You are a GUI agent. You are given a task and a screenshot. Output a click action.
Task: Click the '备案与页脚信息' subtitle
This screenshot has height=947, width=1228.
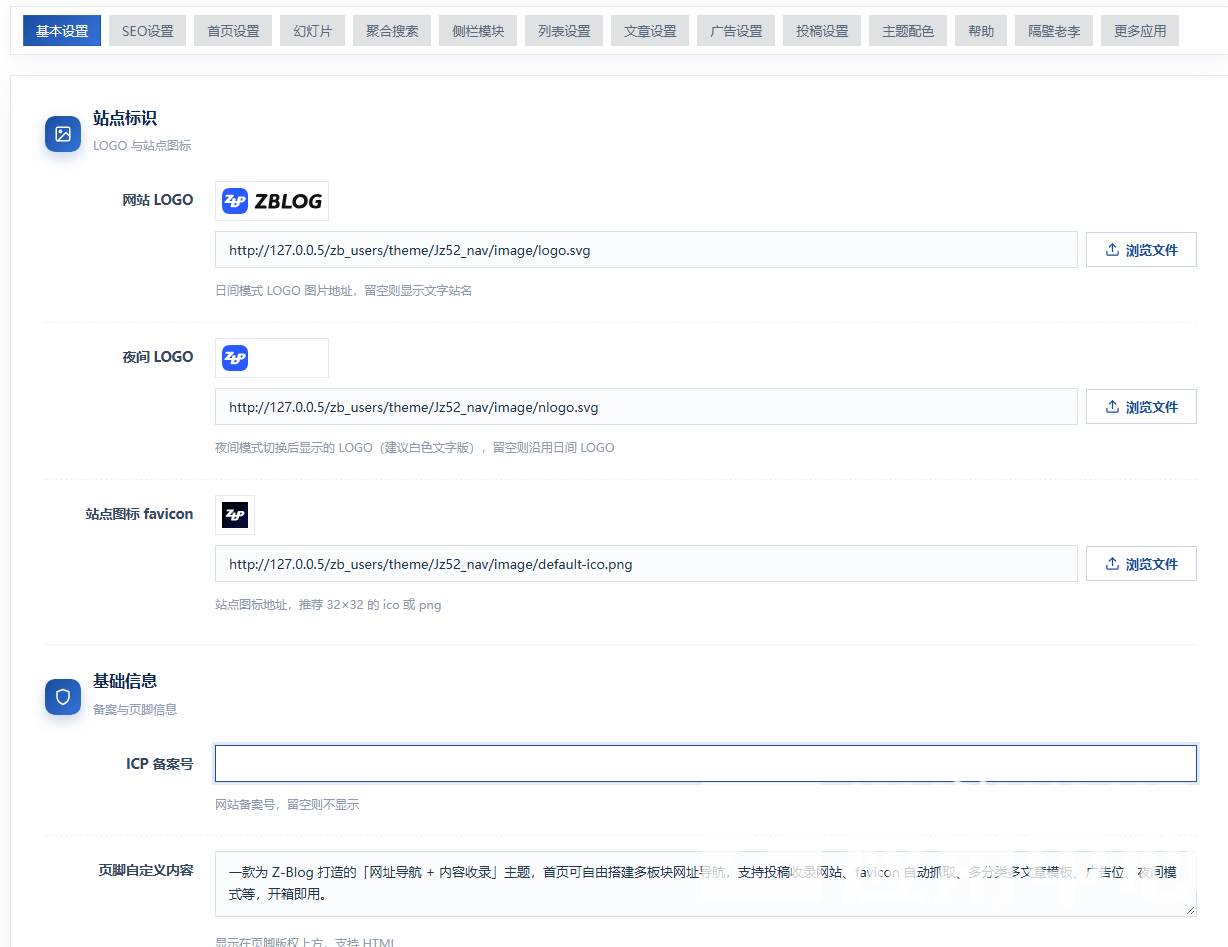tap(135, 709)
